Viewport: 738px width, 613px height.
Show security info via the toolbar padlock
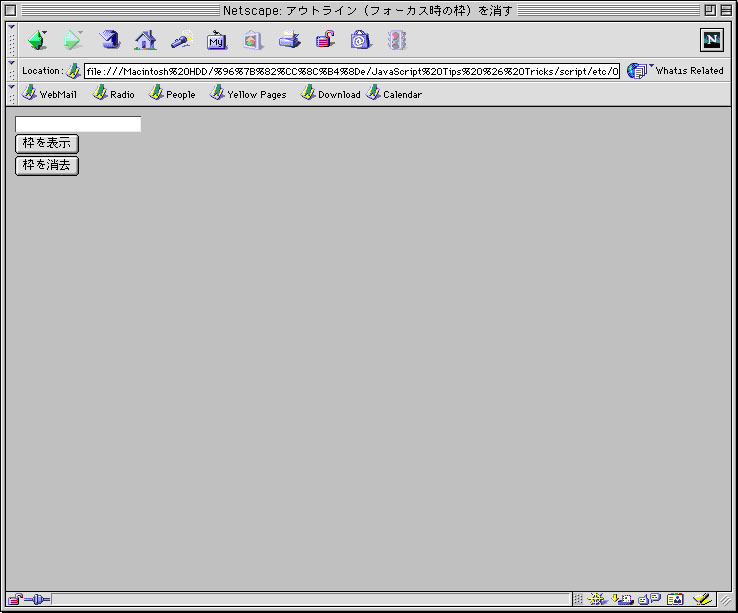click(325, 40)
